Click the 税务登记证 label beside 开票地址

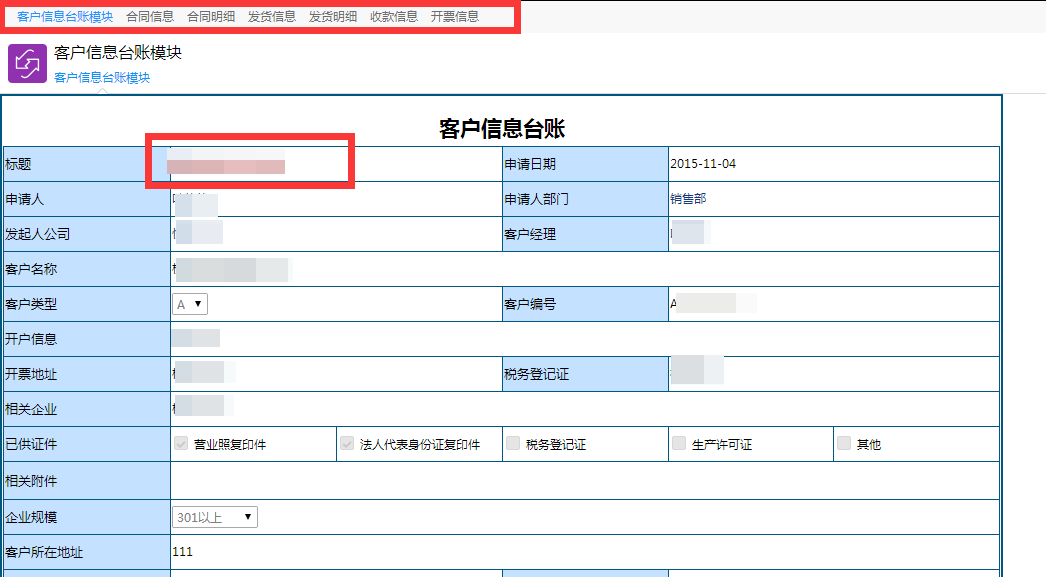click(536, 374)
